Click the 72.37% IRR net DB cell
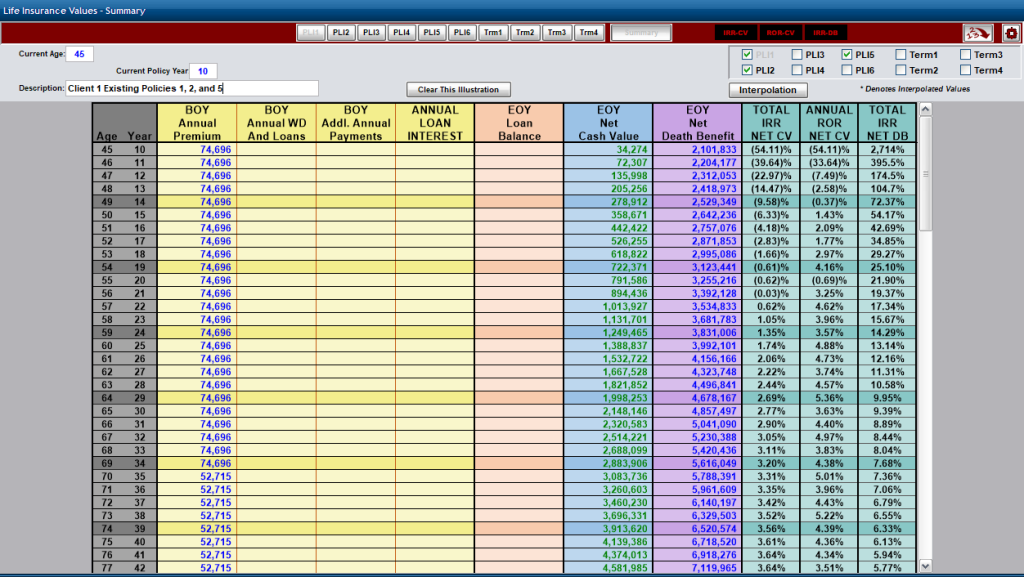 (x=887, y=202)
